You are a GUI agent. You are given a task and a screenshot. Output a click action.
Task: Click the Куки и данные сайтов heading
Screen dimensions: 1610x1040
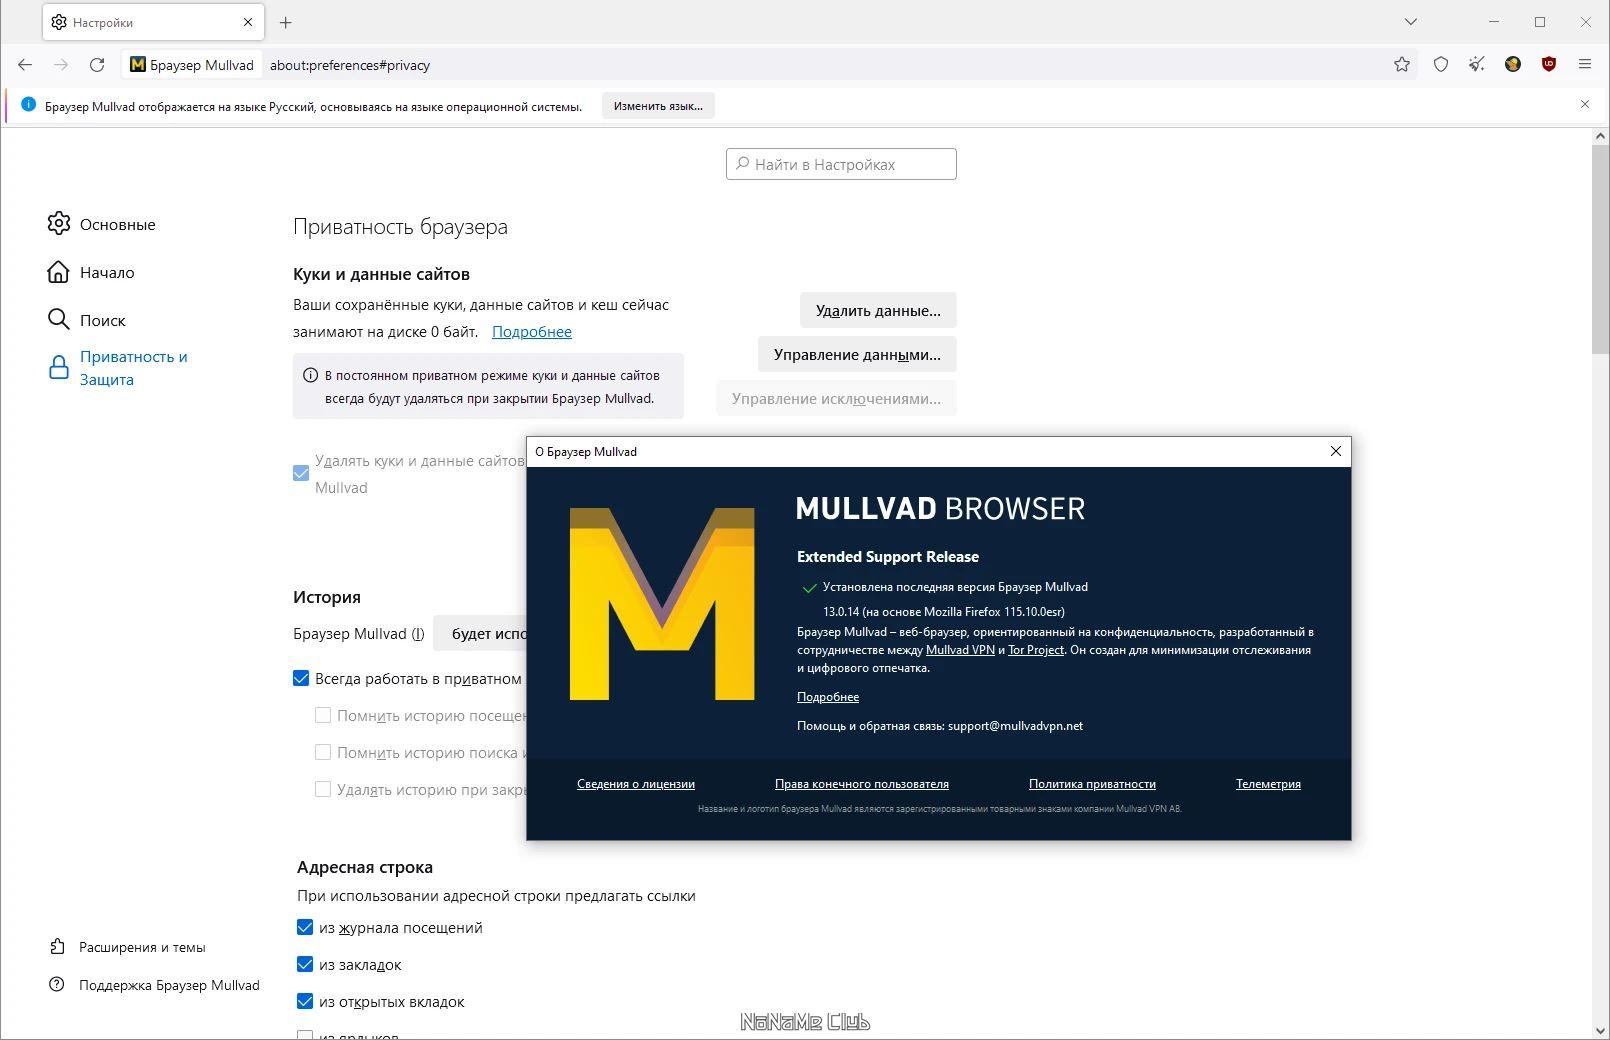point(381,274)
